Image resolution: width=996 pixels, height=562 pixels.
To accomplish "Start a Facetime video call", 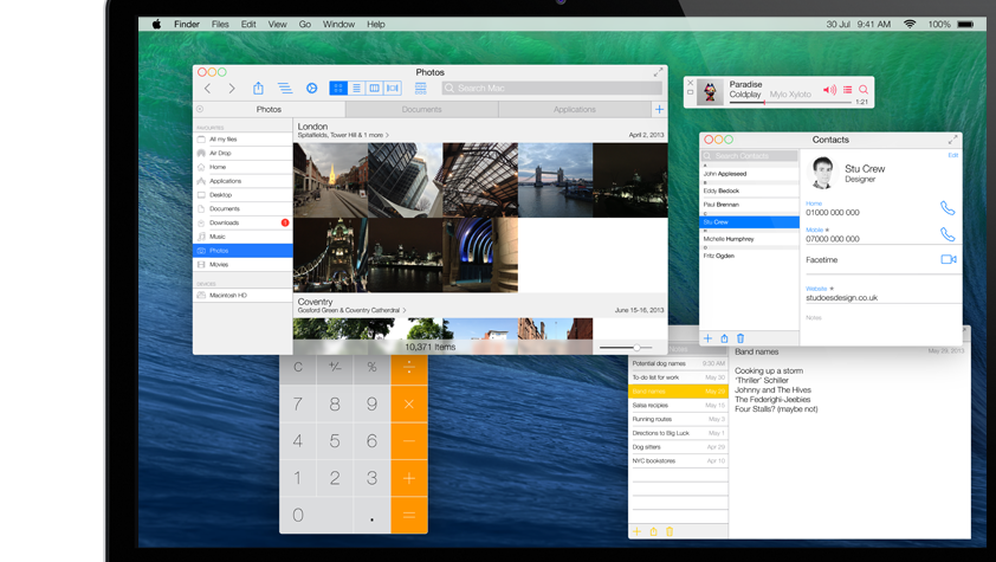I will pyautogui.click(x=948, y=259).
